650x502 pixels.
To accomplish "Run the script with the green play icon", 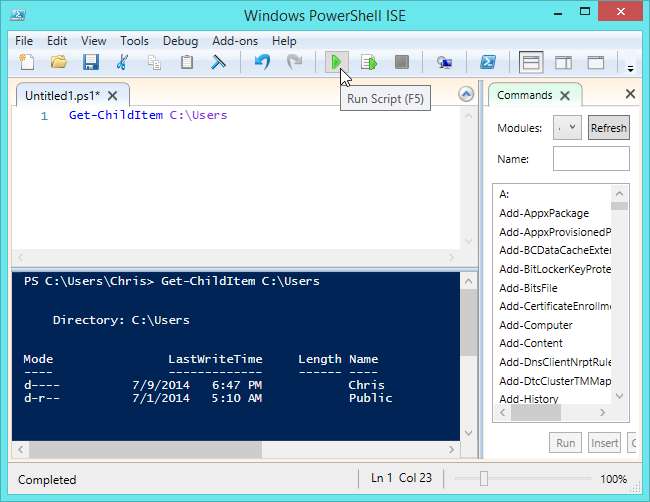I will [336, 62].
